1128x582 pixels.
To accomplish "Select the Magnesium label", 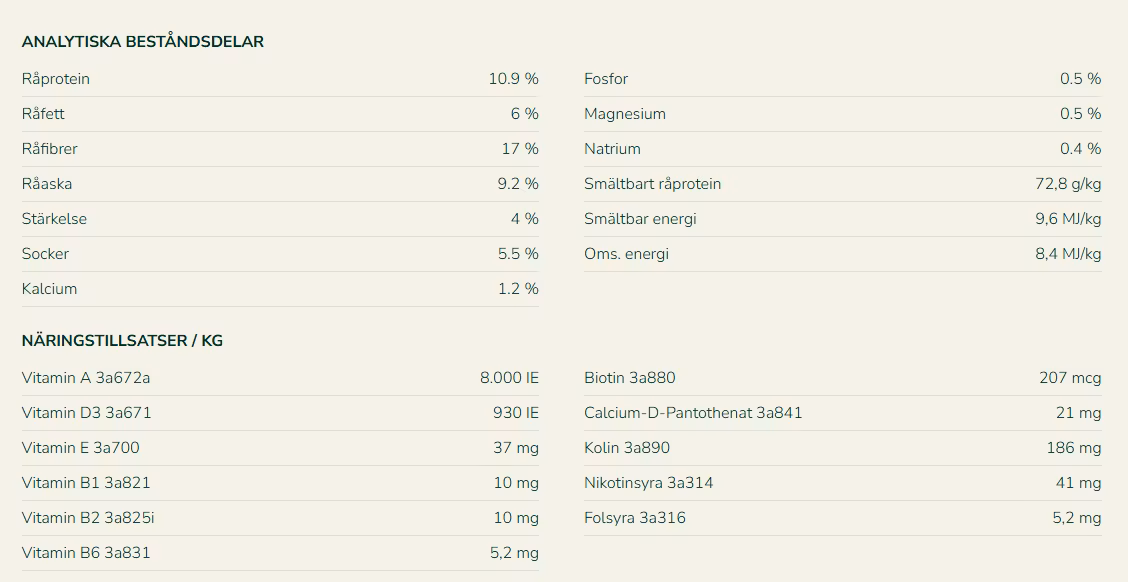I will coord(625,114).
